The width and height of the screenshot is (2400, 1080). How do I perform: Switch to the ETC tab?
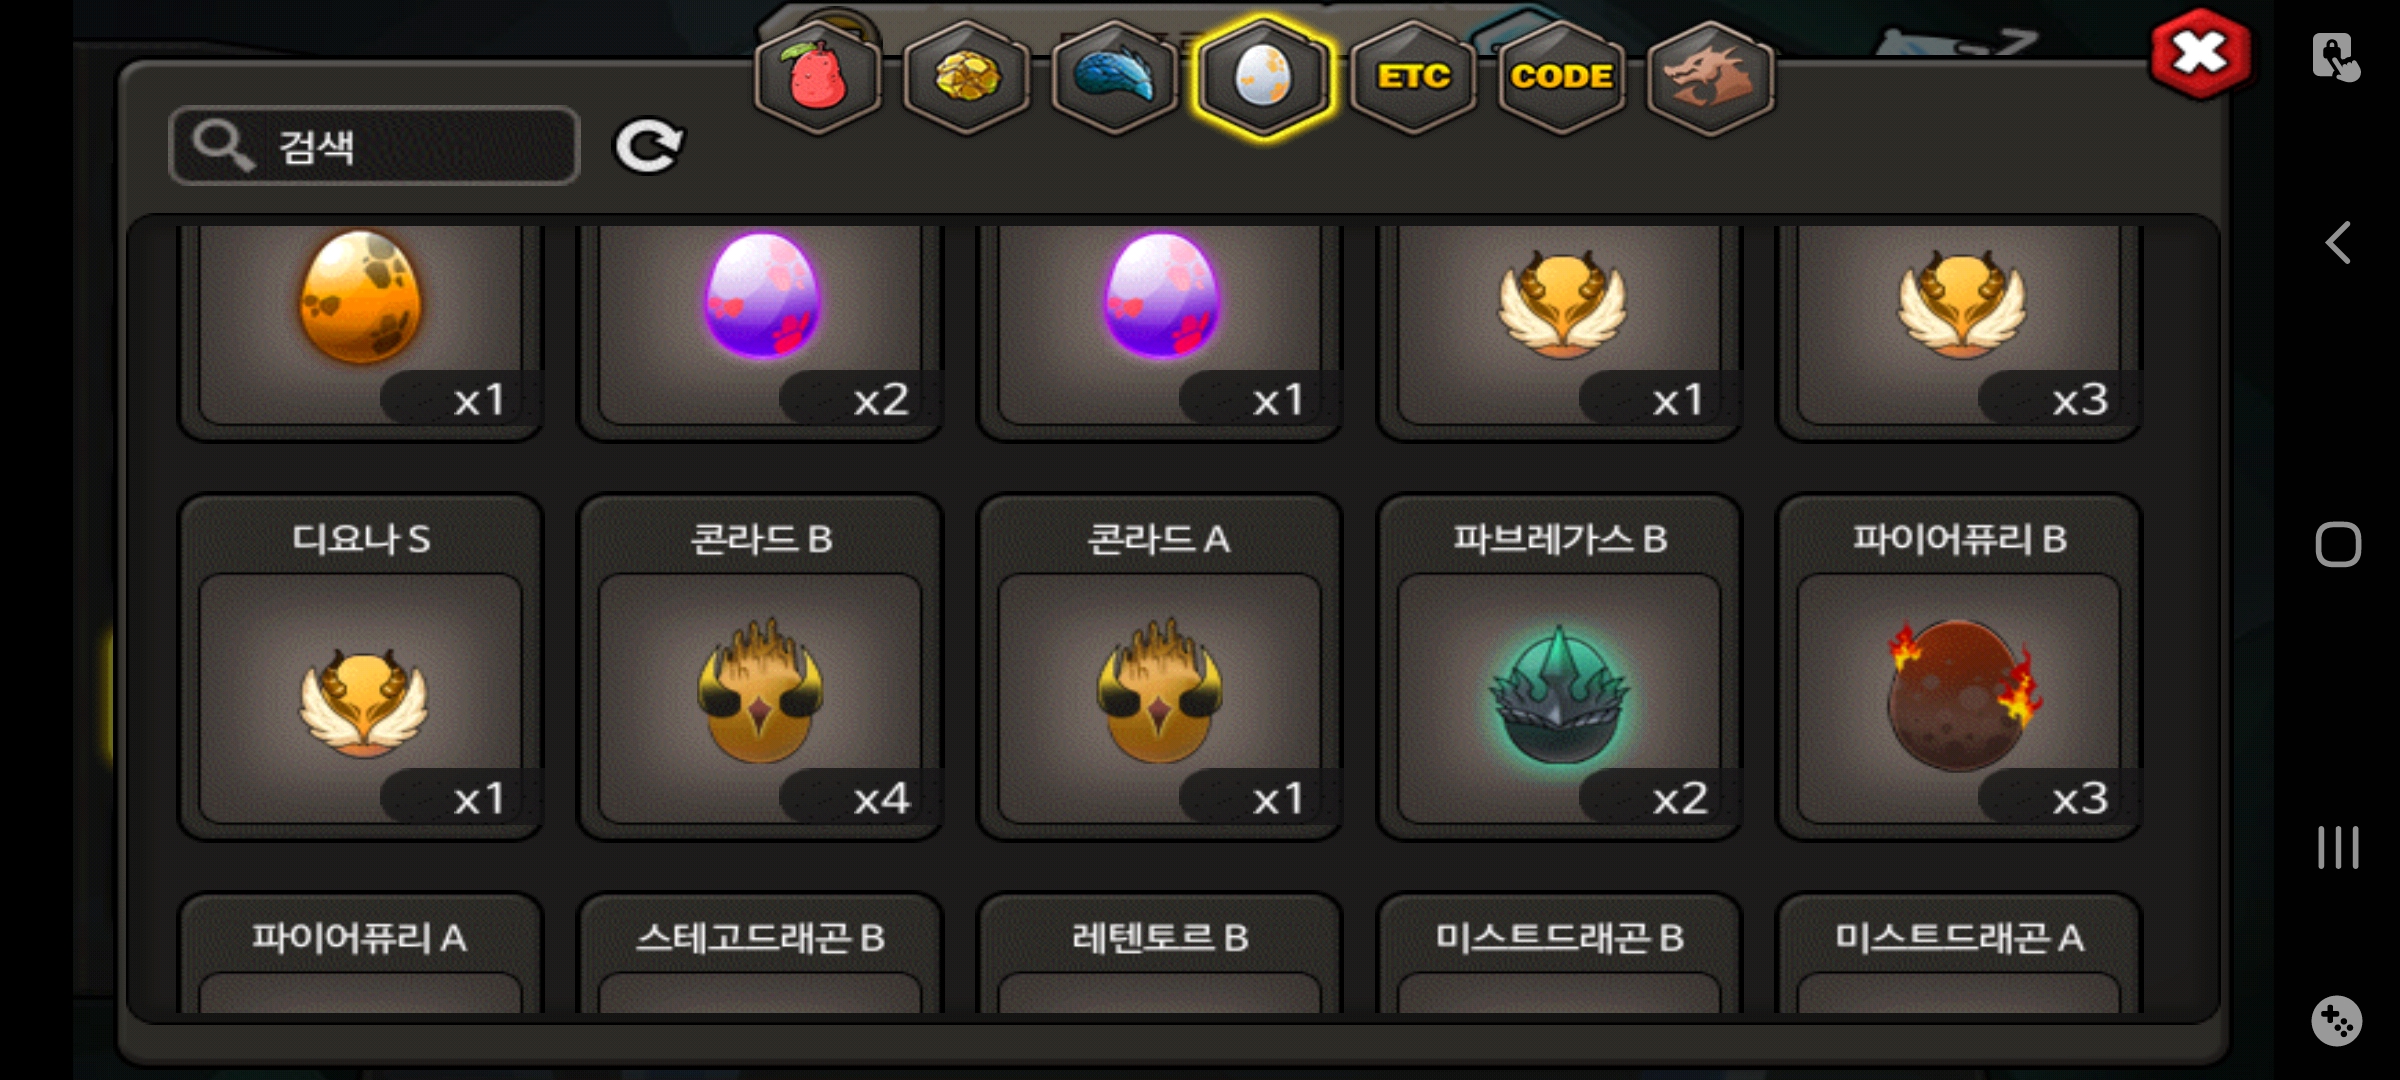click(1412, 78)
